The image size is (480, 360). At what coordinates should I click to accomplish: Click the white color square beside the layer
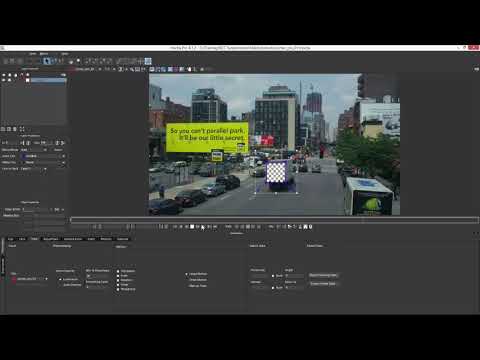tap(28, 80)
